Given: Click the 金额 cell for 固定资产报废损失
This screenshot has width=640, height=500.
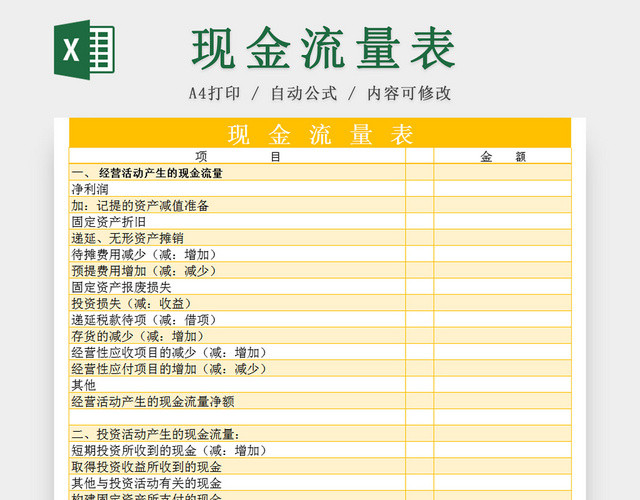Looking at the screenshot, I should tap(502, 287).
